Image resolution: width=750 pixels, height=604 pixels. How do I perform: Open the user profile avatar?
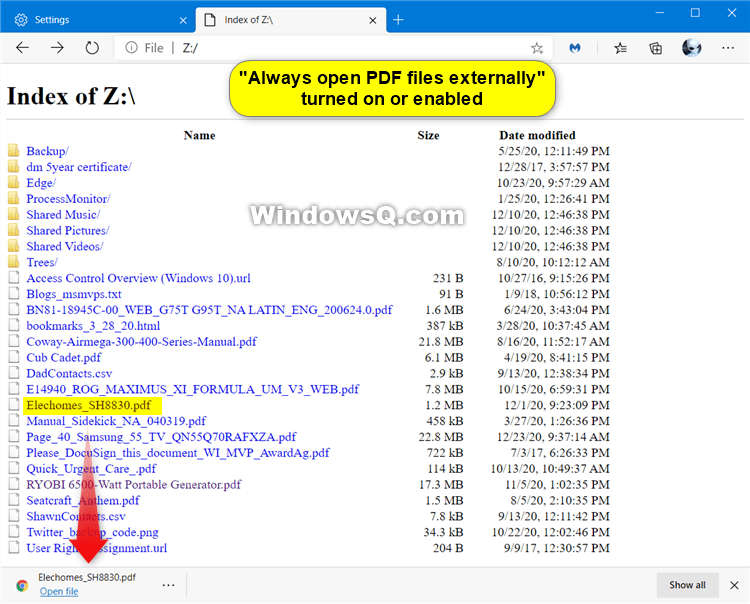coord(691,48)
